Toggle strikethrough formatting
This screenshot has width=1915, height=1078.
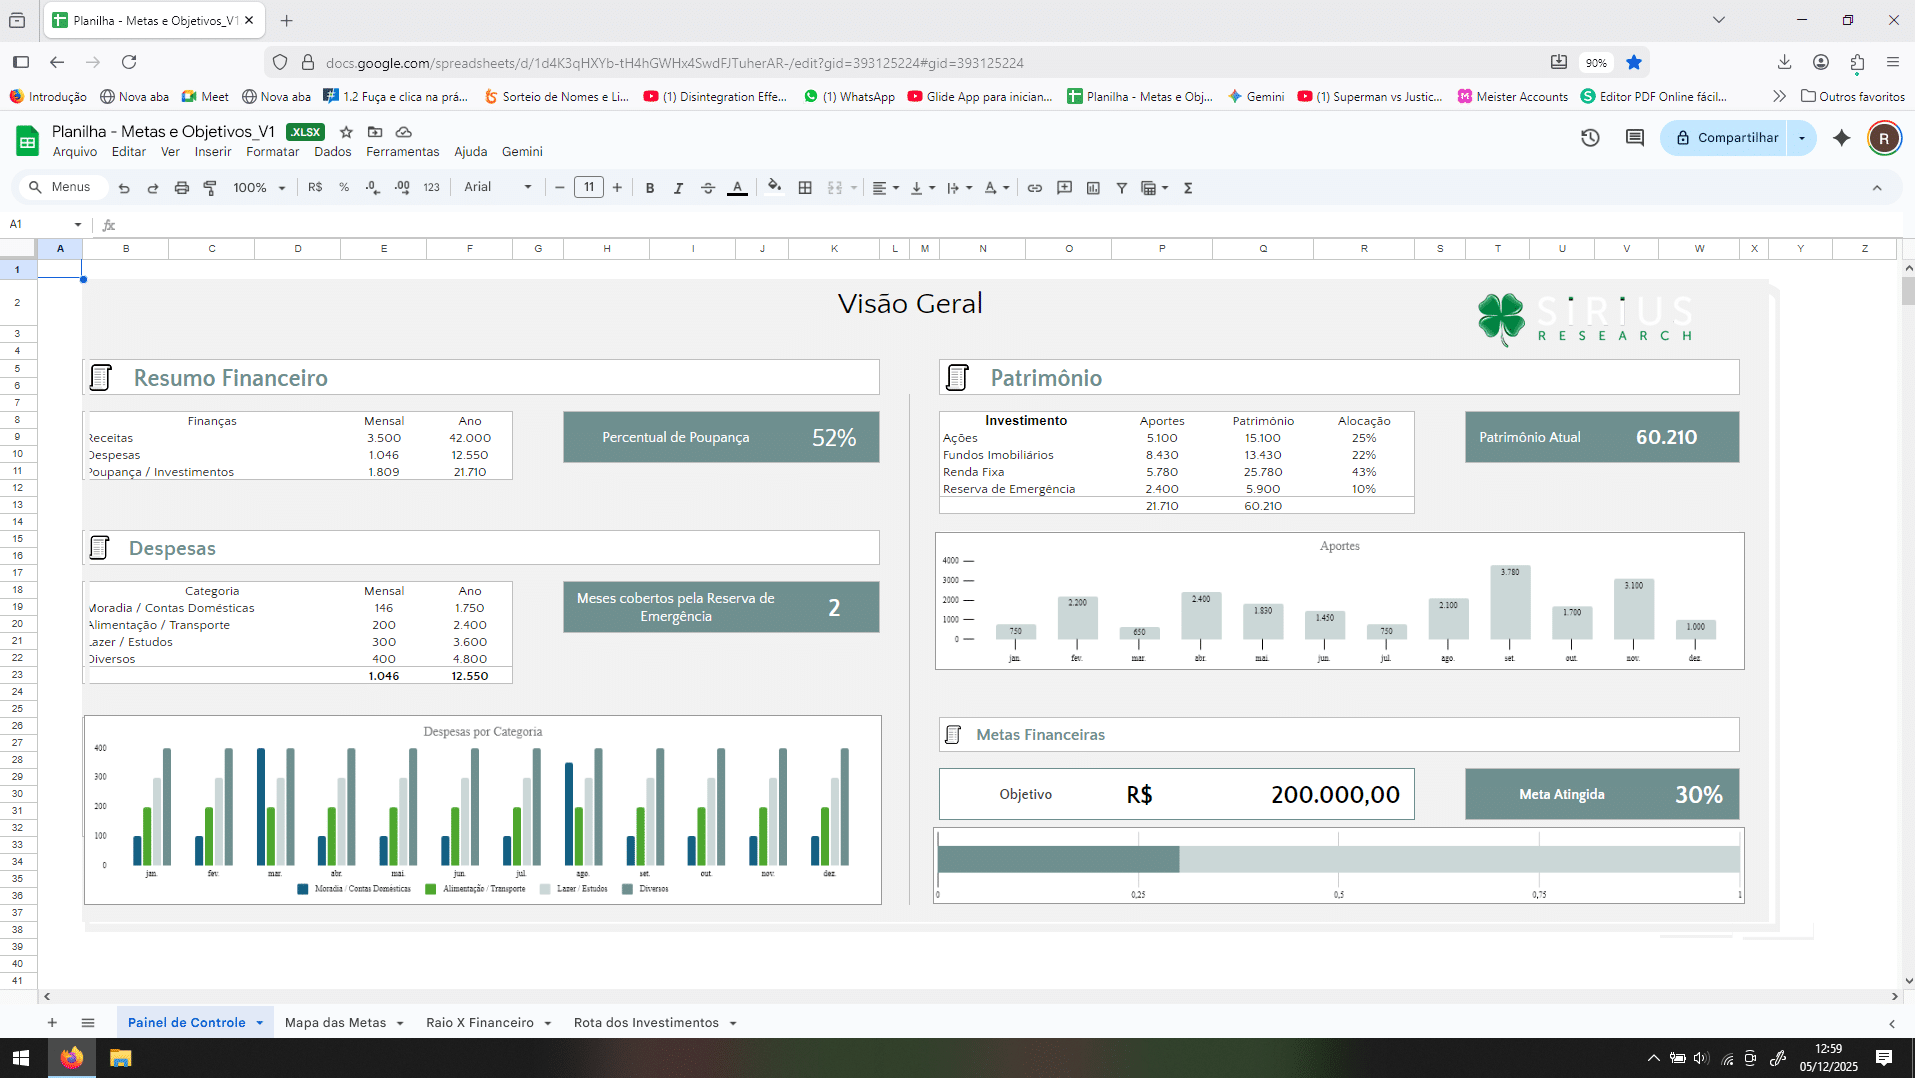(x=708, y=188)
